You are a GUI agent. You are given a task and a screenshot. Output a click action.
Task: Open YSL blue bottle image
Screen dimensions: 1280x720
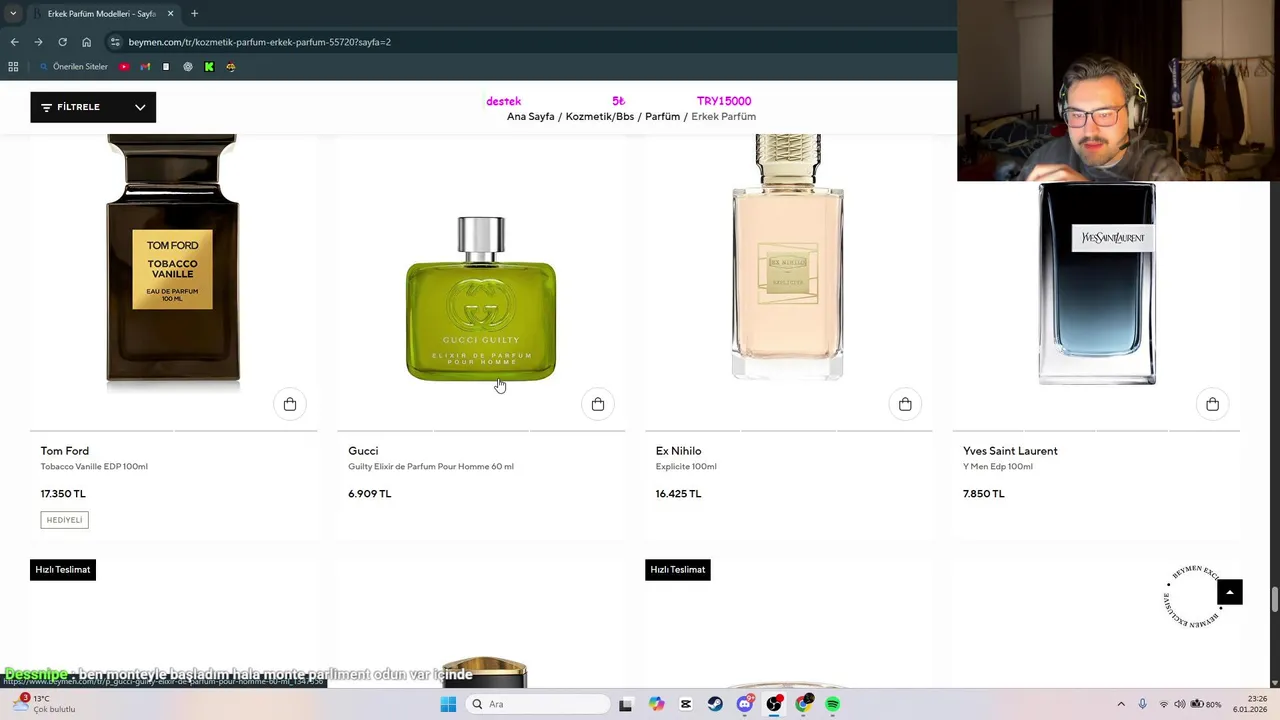1097,284
